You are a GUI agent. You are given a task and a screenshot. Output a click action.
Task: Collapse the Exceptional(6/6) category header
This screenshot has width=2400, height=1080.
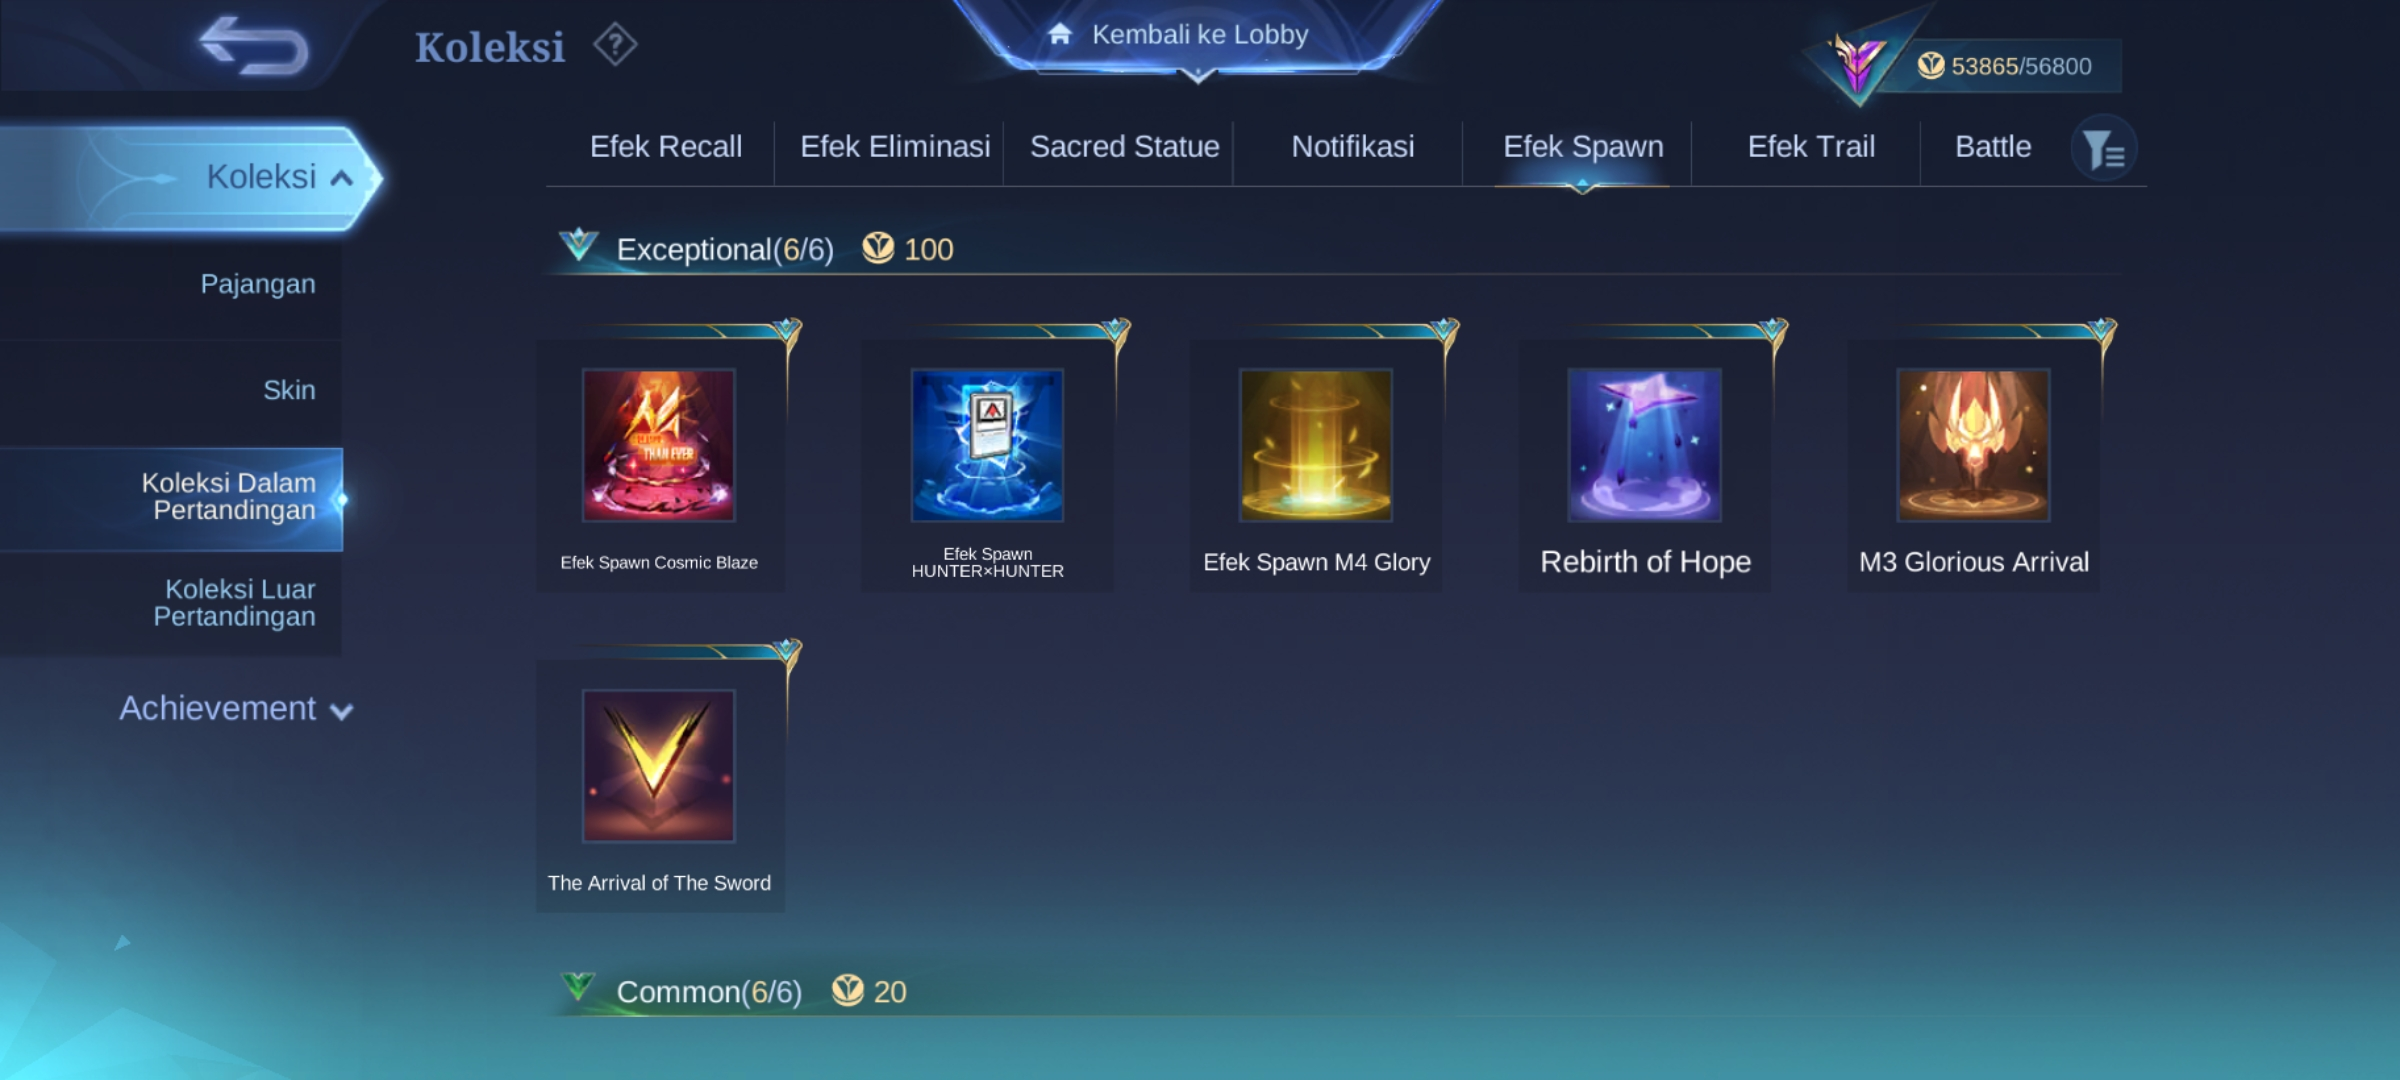click(725, 249)
